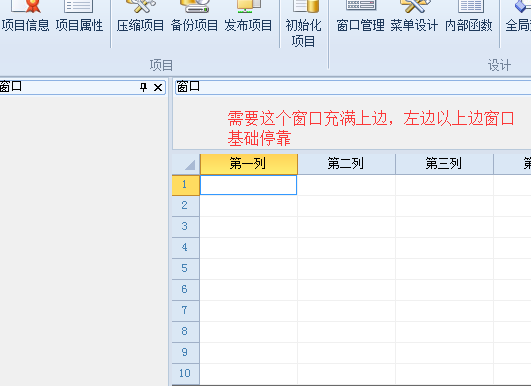Click 初始化项目 button
Viewport: 531px width, 386px height.
303,24
